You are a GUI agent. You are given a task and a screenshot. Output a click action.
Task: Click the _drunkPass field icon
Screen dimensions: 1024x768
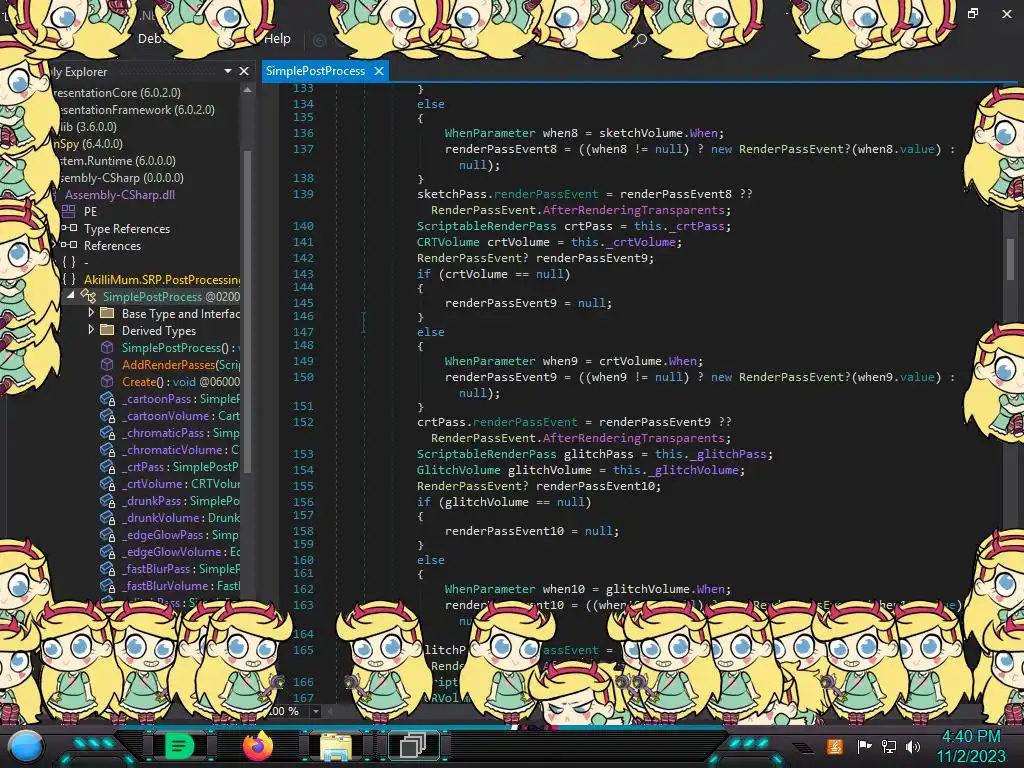108,500
